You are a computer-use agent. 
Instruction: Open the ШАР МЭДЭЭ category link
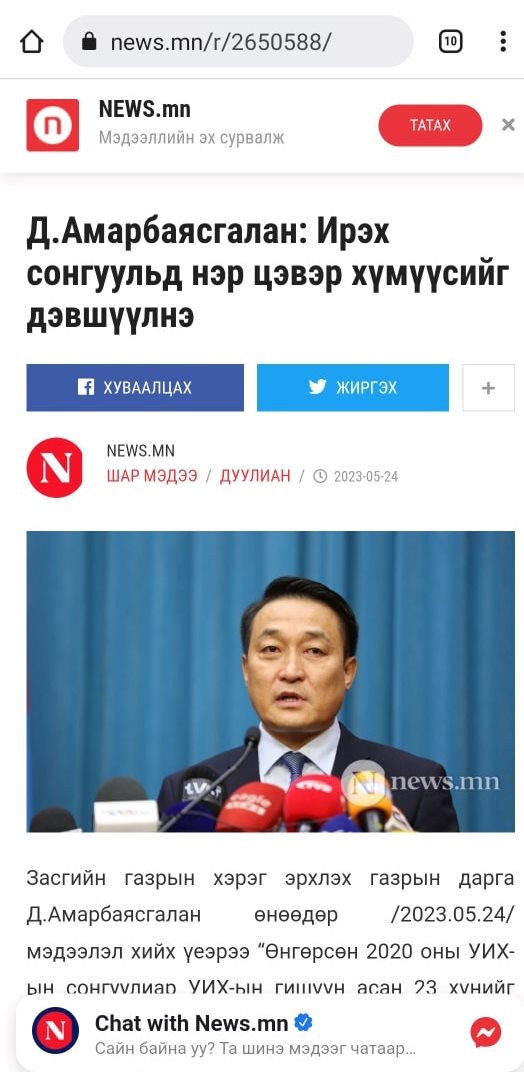click(x=152, y=476)
